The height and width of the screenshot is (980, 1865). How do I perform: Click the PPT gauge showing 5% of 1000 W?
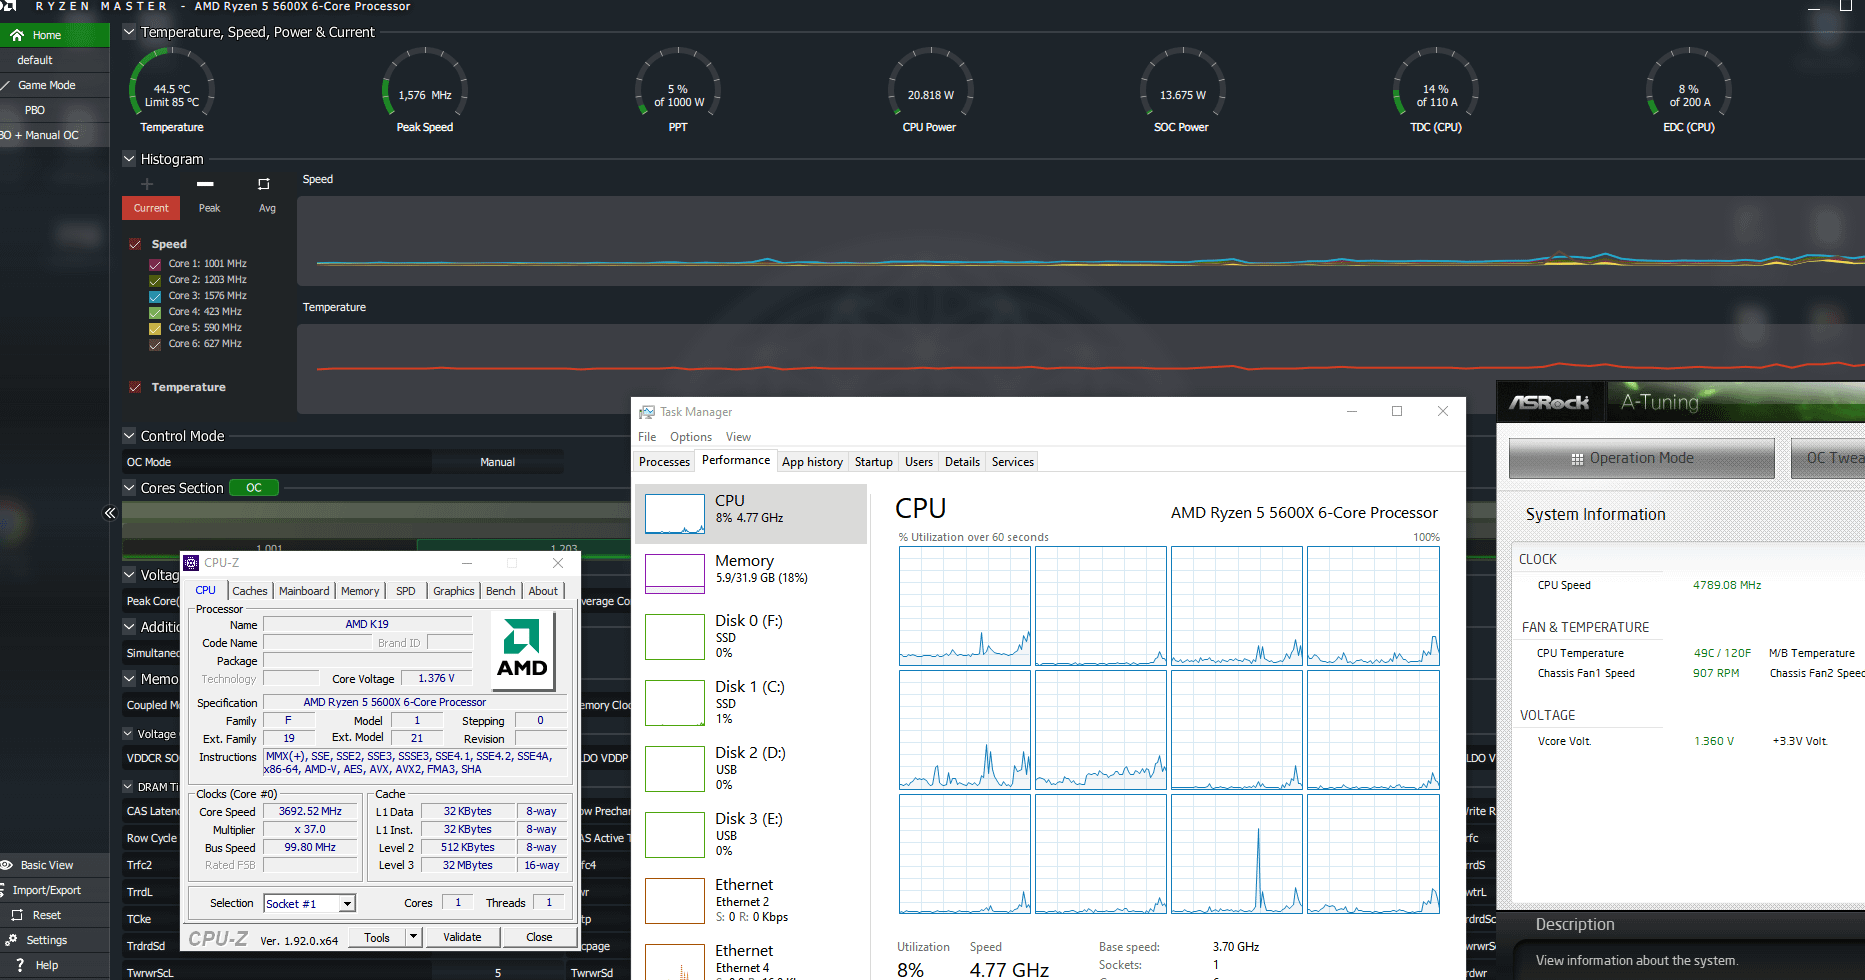(x=678, y=90)
